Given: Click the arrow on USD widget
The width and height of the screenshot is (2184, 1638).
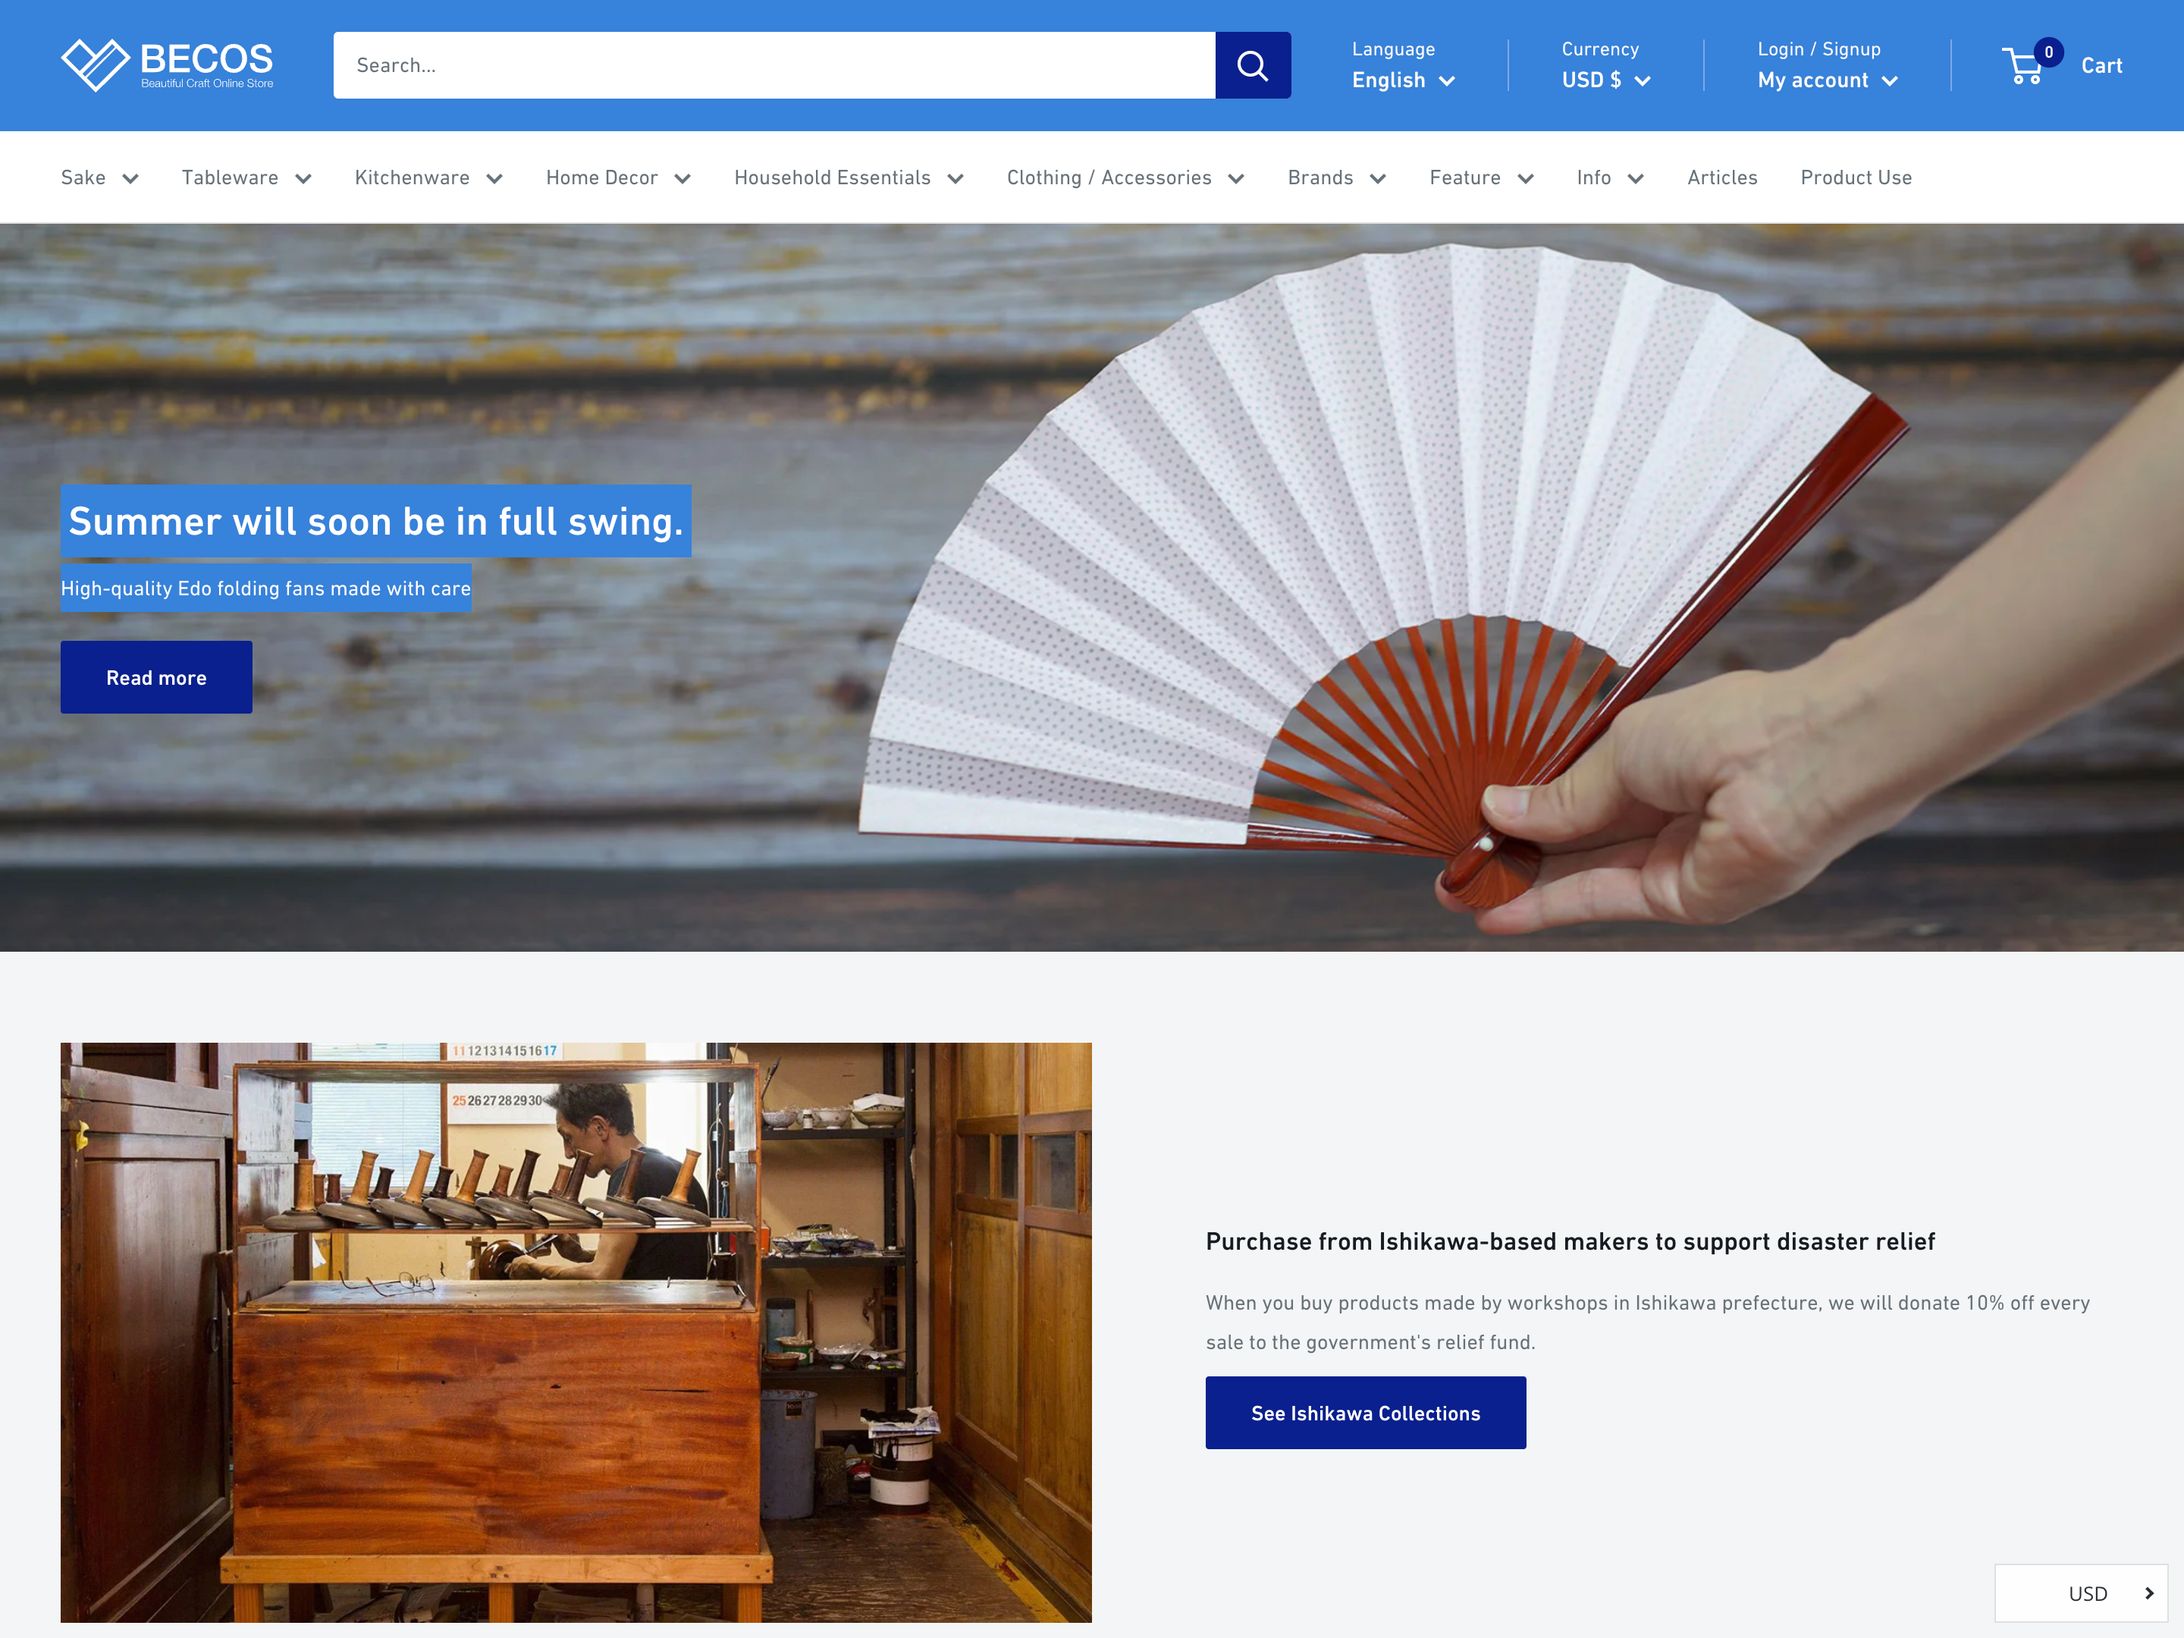Looking at the screenshot, I should (x=2148, y=1593).
